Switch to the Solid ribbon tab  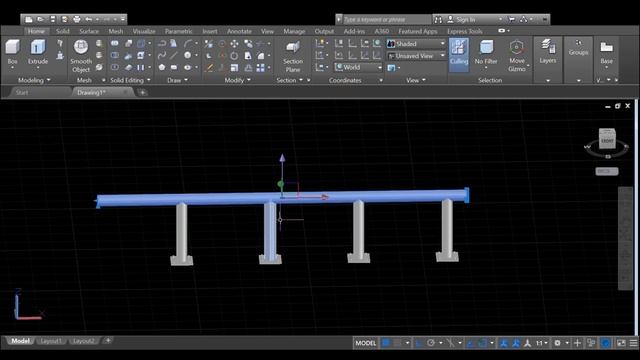(x=62, y=31)
